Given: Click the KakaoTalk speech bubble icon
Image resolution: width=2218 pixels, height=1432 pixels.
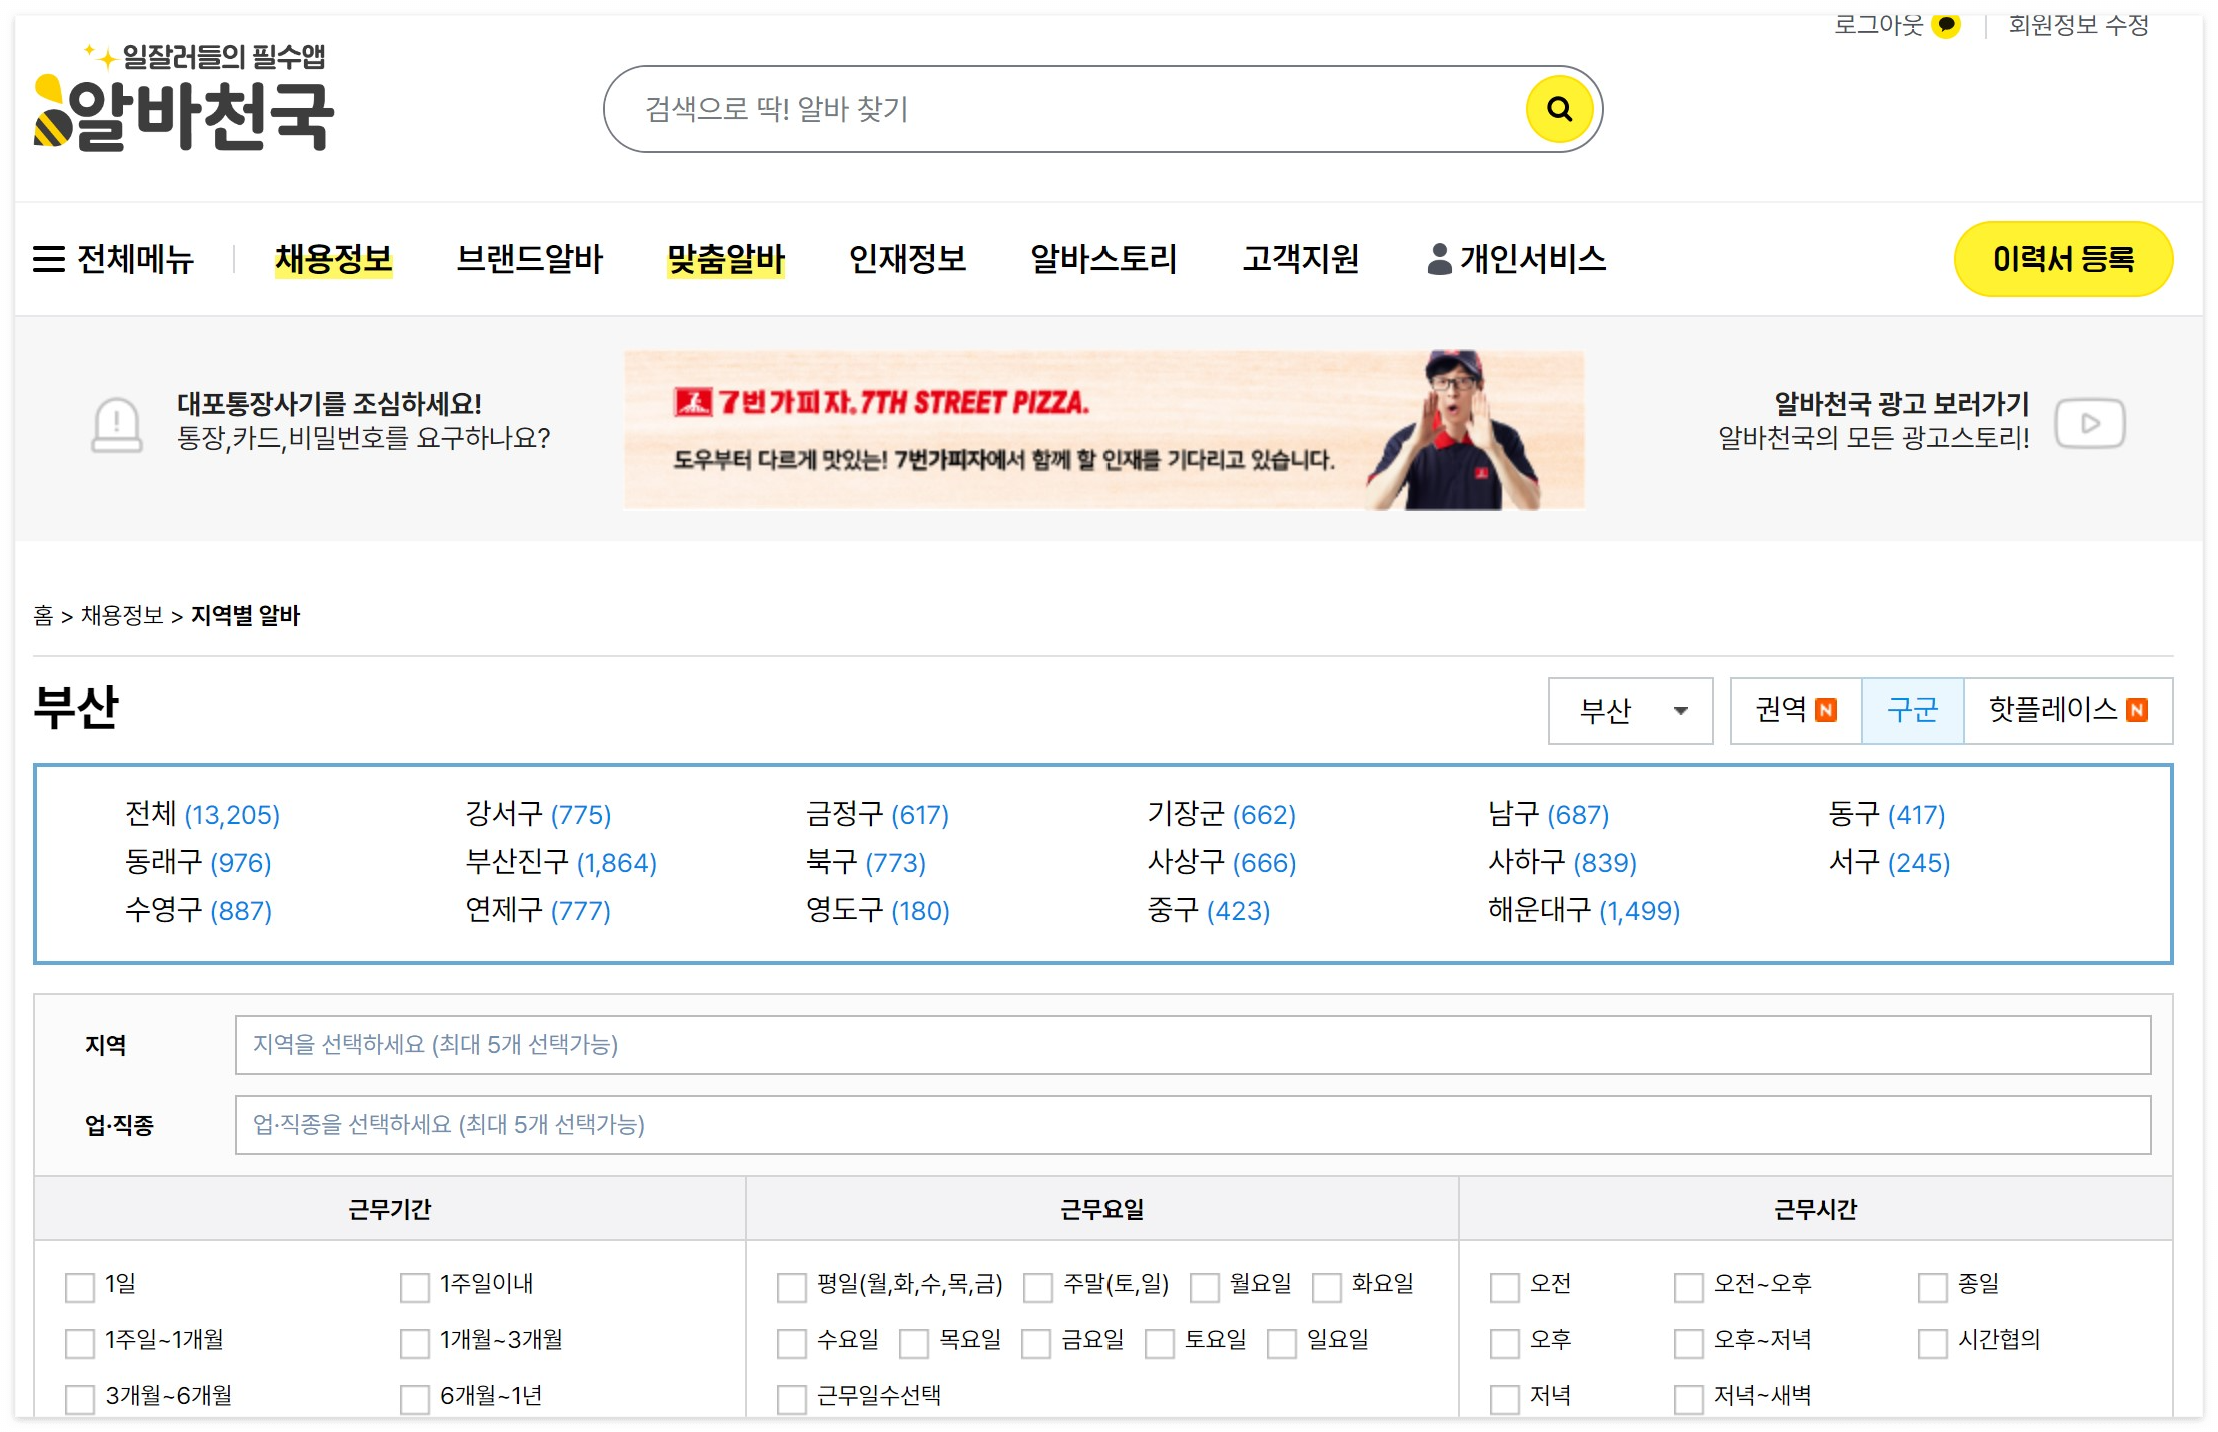Looking at the screenshot, I should pyautogui.click(x=1946, y=24).
